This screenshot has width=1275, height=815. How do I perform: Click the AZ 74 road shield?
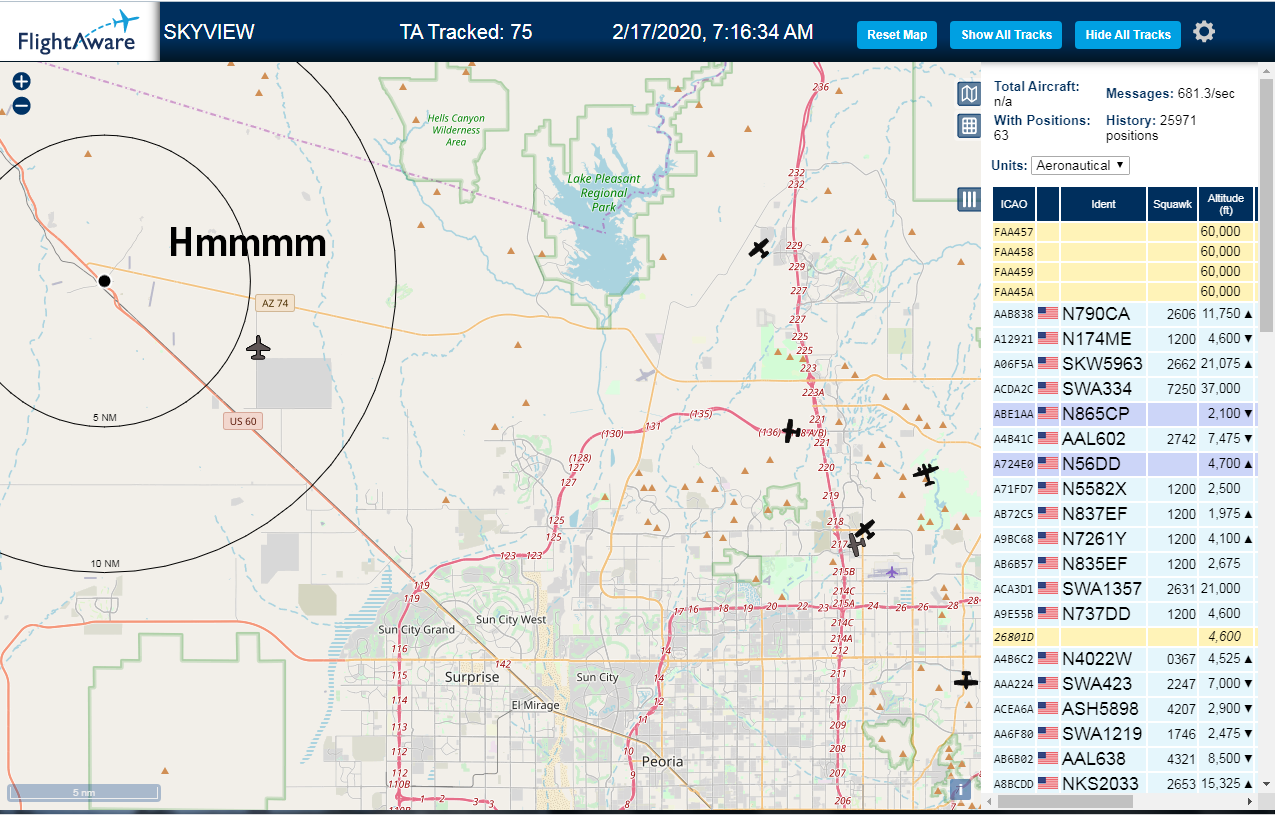(x=275, y=303)
